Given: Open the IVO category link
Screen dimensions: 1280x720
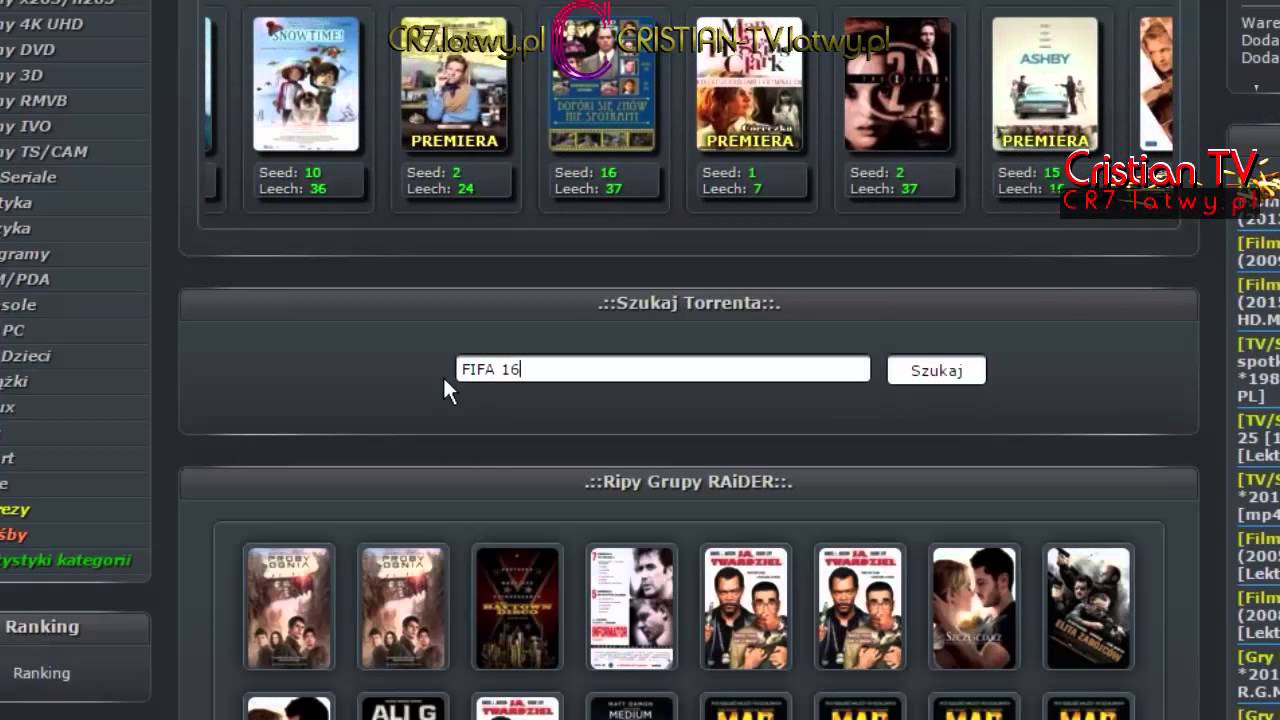Looking at the screenshot, I should pyautogui.click(x=26, y=126).
